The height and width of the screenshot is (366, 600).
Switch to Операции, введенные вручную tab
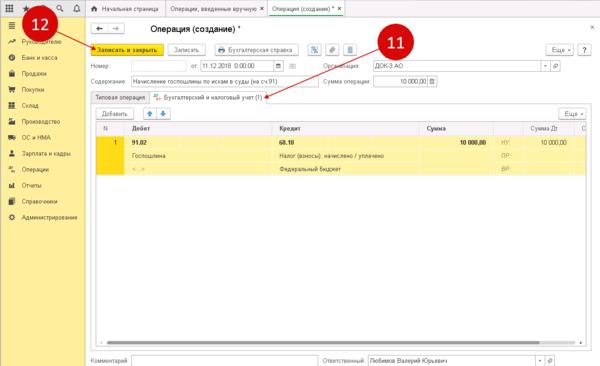coord(213,8)
